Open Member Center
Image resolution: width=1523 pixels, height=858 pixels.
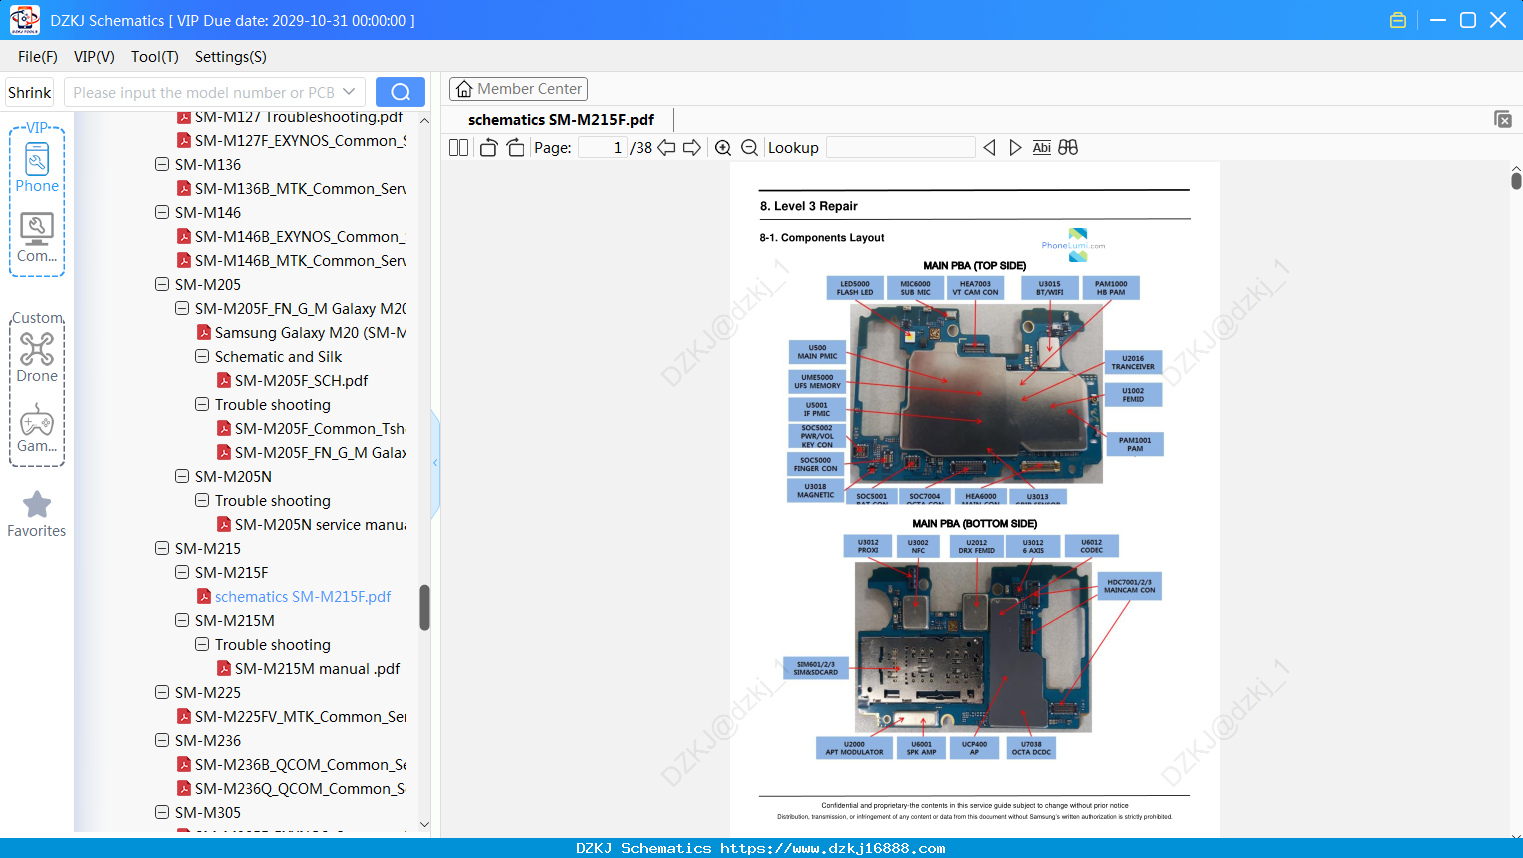518,89
